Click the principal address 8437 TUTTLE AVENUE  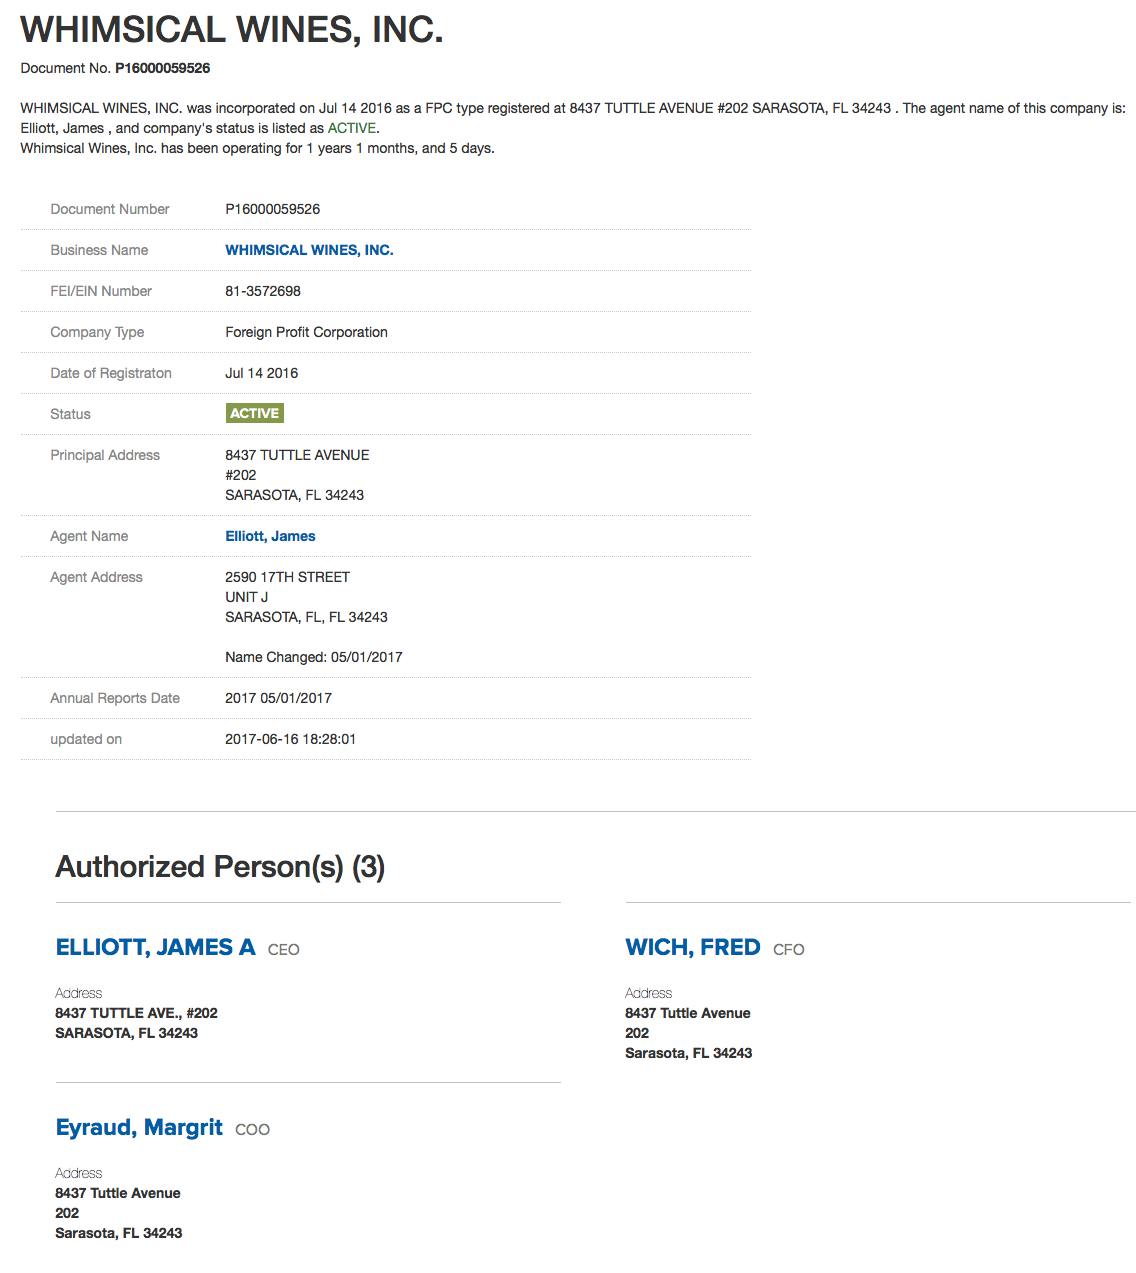297,455
